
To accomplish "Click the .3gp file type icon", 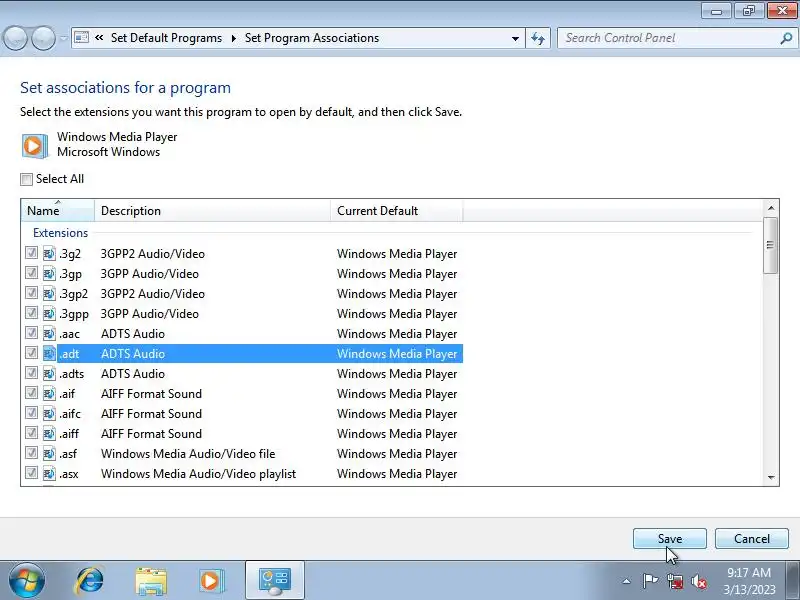I will coord(49,273).
